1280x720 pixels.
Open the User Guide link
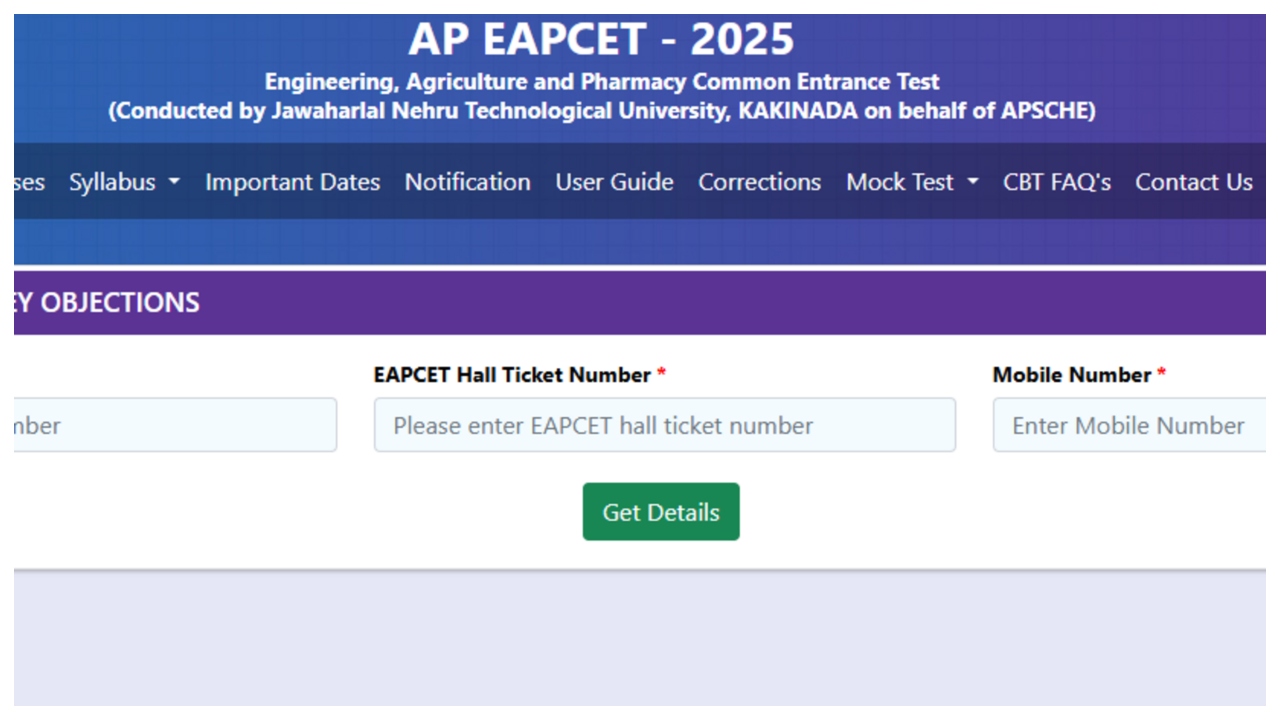coord(614,182)
